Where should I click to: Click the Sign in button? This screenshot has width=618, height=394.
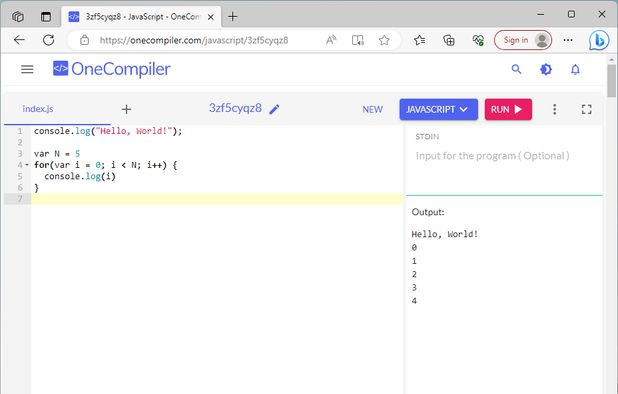tap(523, 40)
